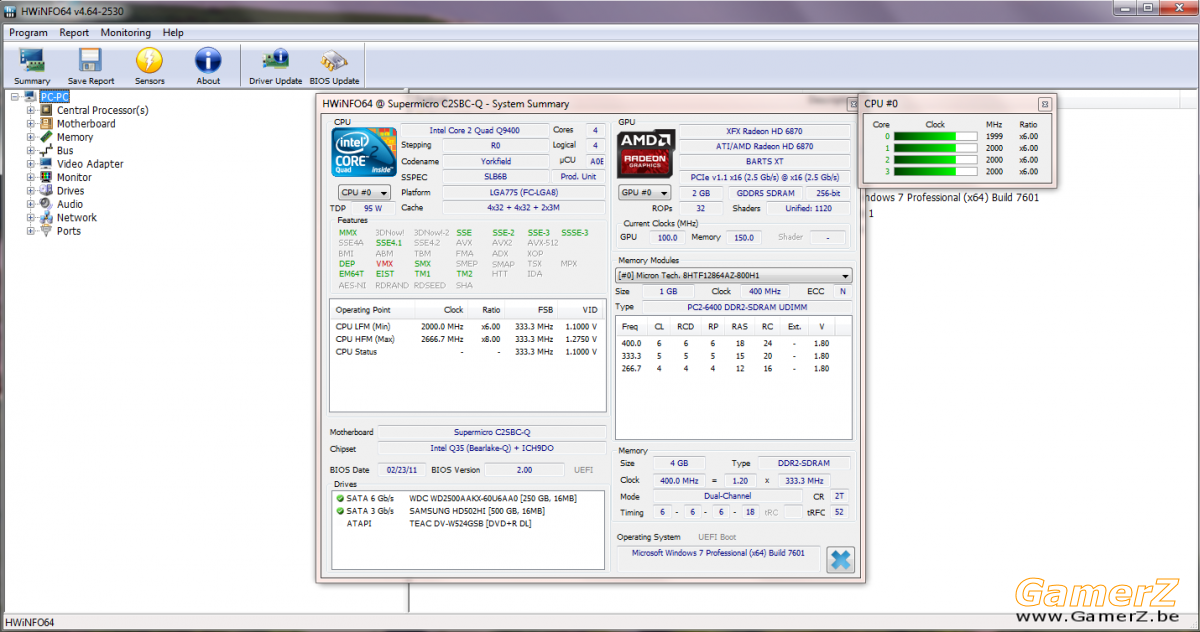Screen dimensions: 1200x632
Task: Click the About info icon
Action: click(x=208, y=66)
